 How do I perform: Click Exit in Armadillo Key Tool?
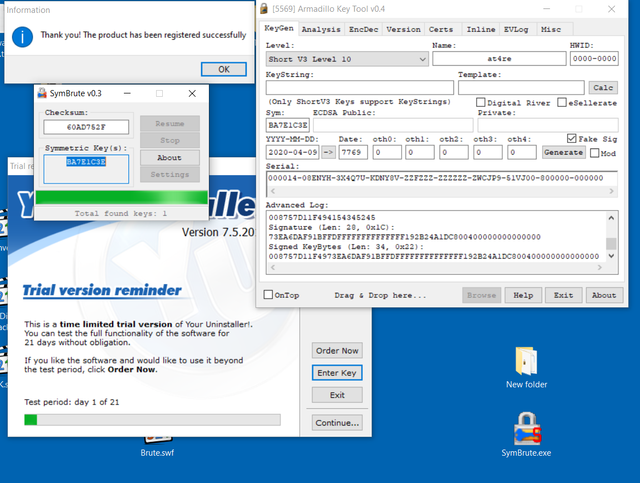pos(563,295)
